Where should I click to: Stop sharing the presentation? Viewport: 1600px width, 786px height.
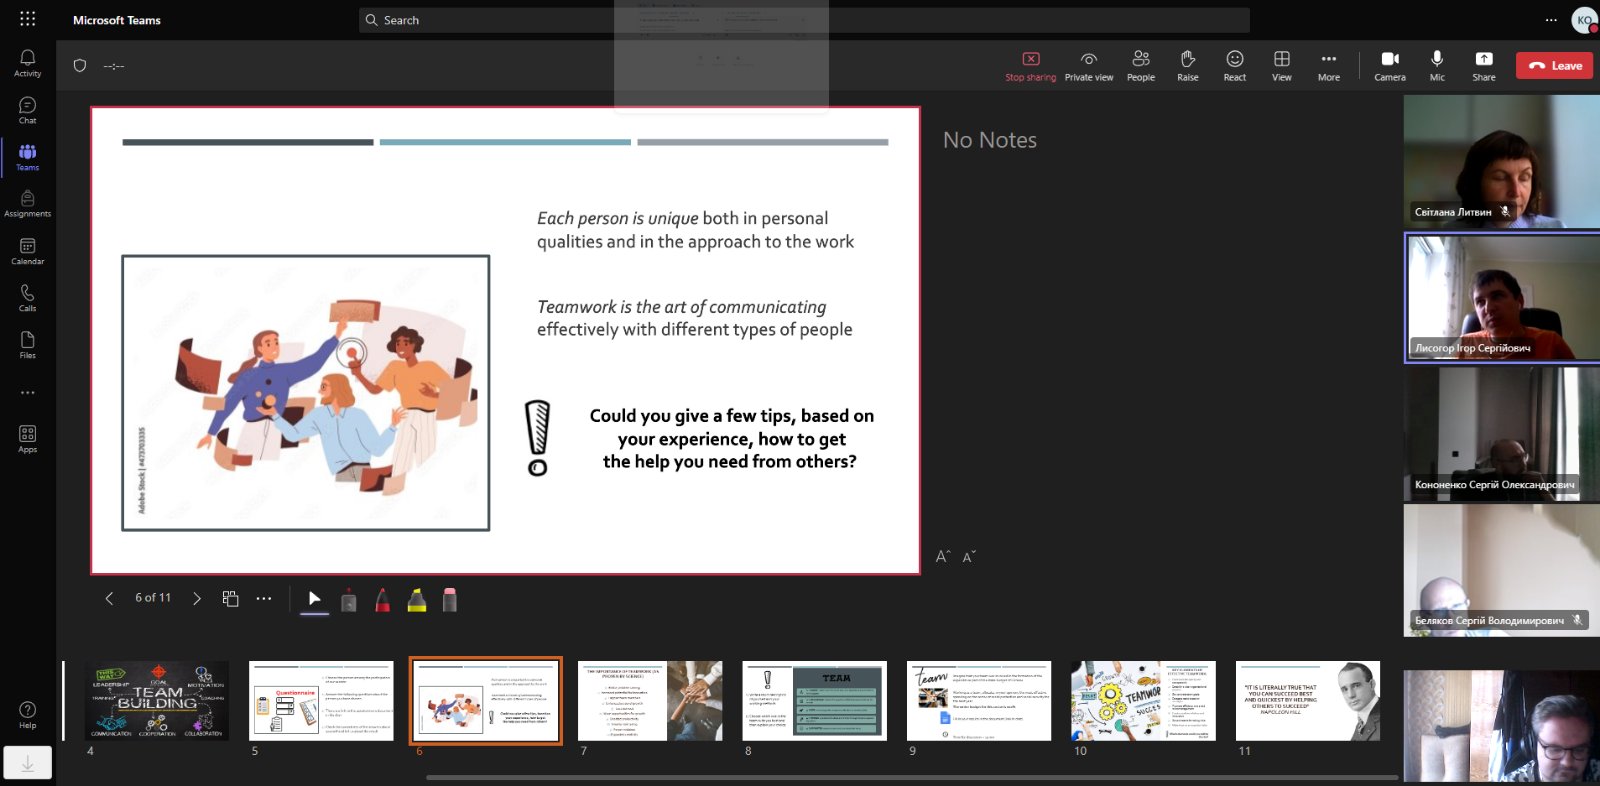click(x=1030, y=65)
